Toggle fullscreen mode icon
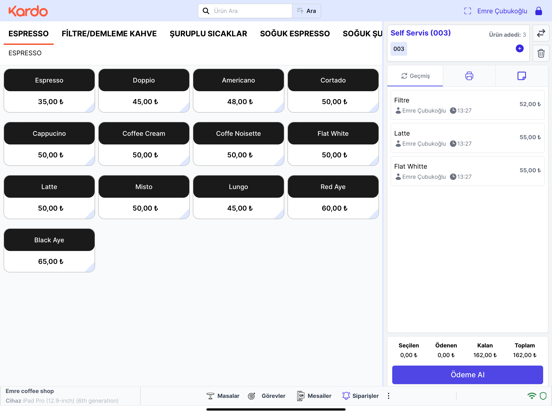The height and width of the screenshot is (414, 552). tap(468, 11)
